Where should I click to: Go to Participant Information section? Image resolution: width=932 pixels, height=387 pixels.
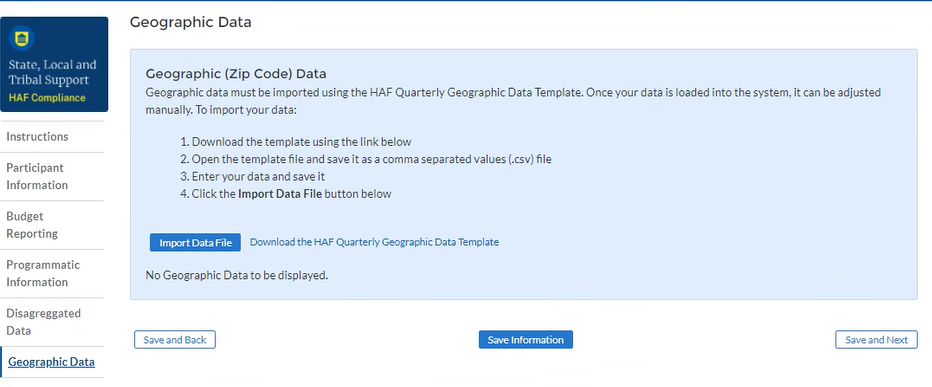pyautogui.click(x=37, y=177)
